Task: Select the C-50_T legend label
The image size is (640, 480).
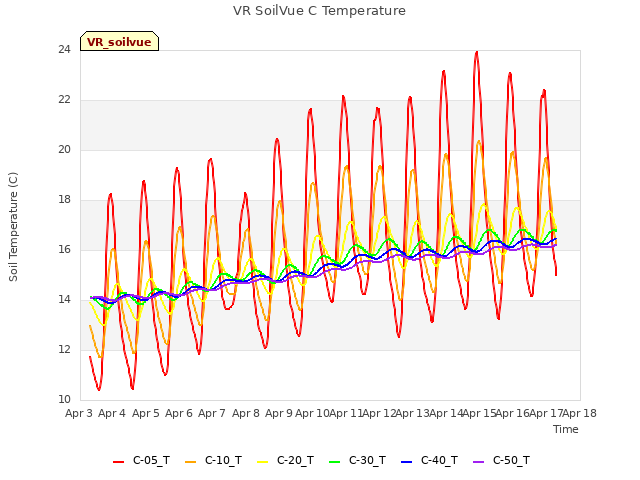Action: click(511, 460)
